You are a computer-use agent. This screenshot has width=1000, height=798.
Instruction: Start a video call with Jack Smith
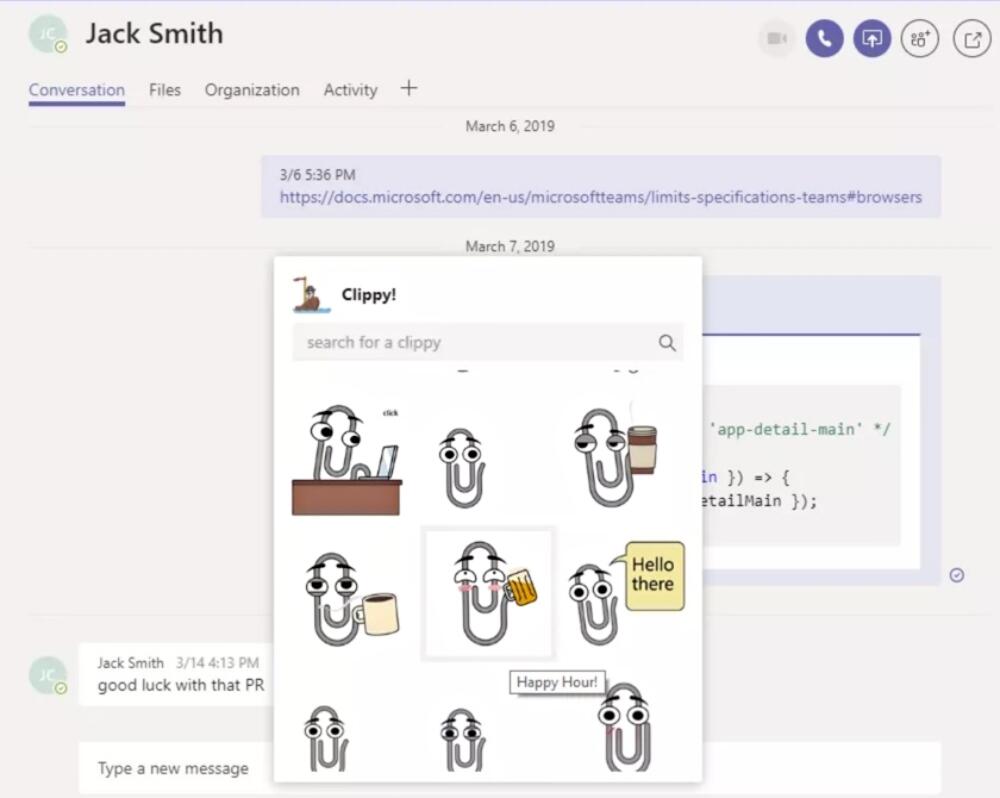(776, 39)
